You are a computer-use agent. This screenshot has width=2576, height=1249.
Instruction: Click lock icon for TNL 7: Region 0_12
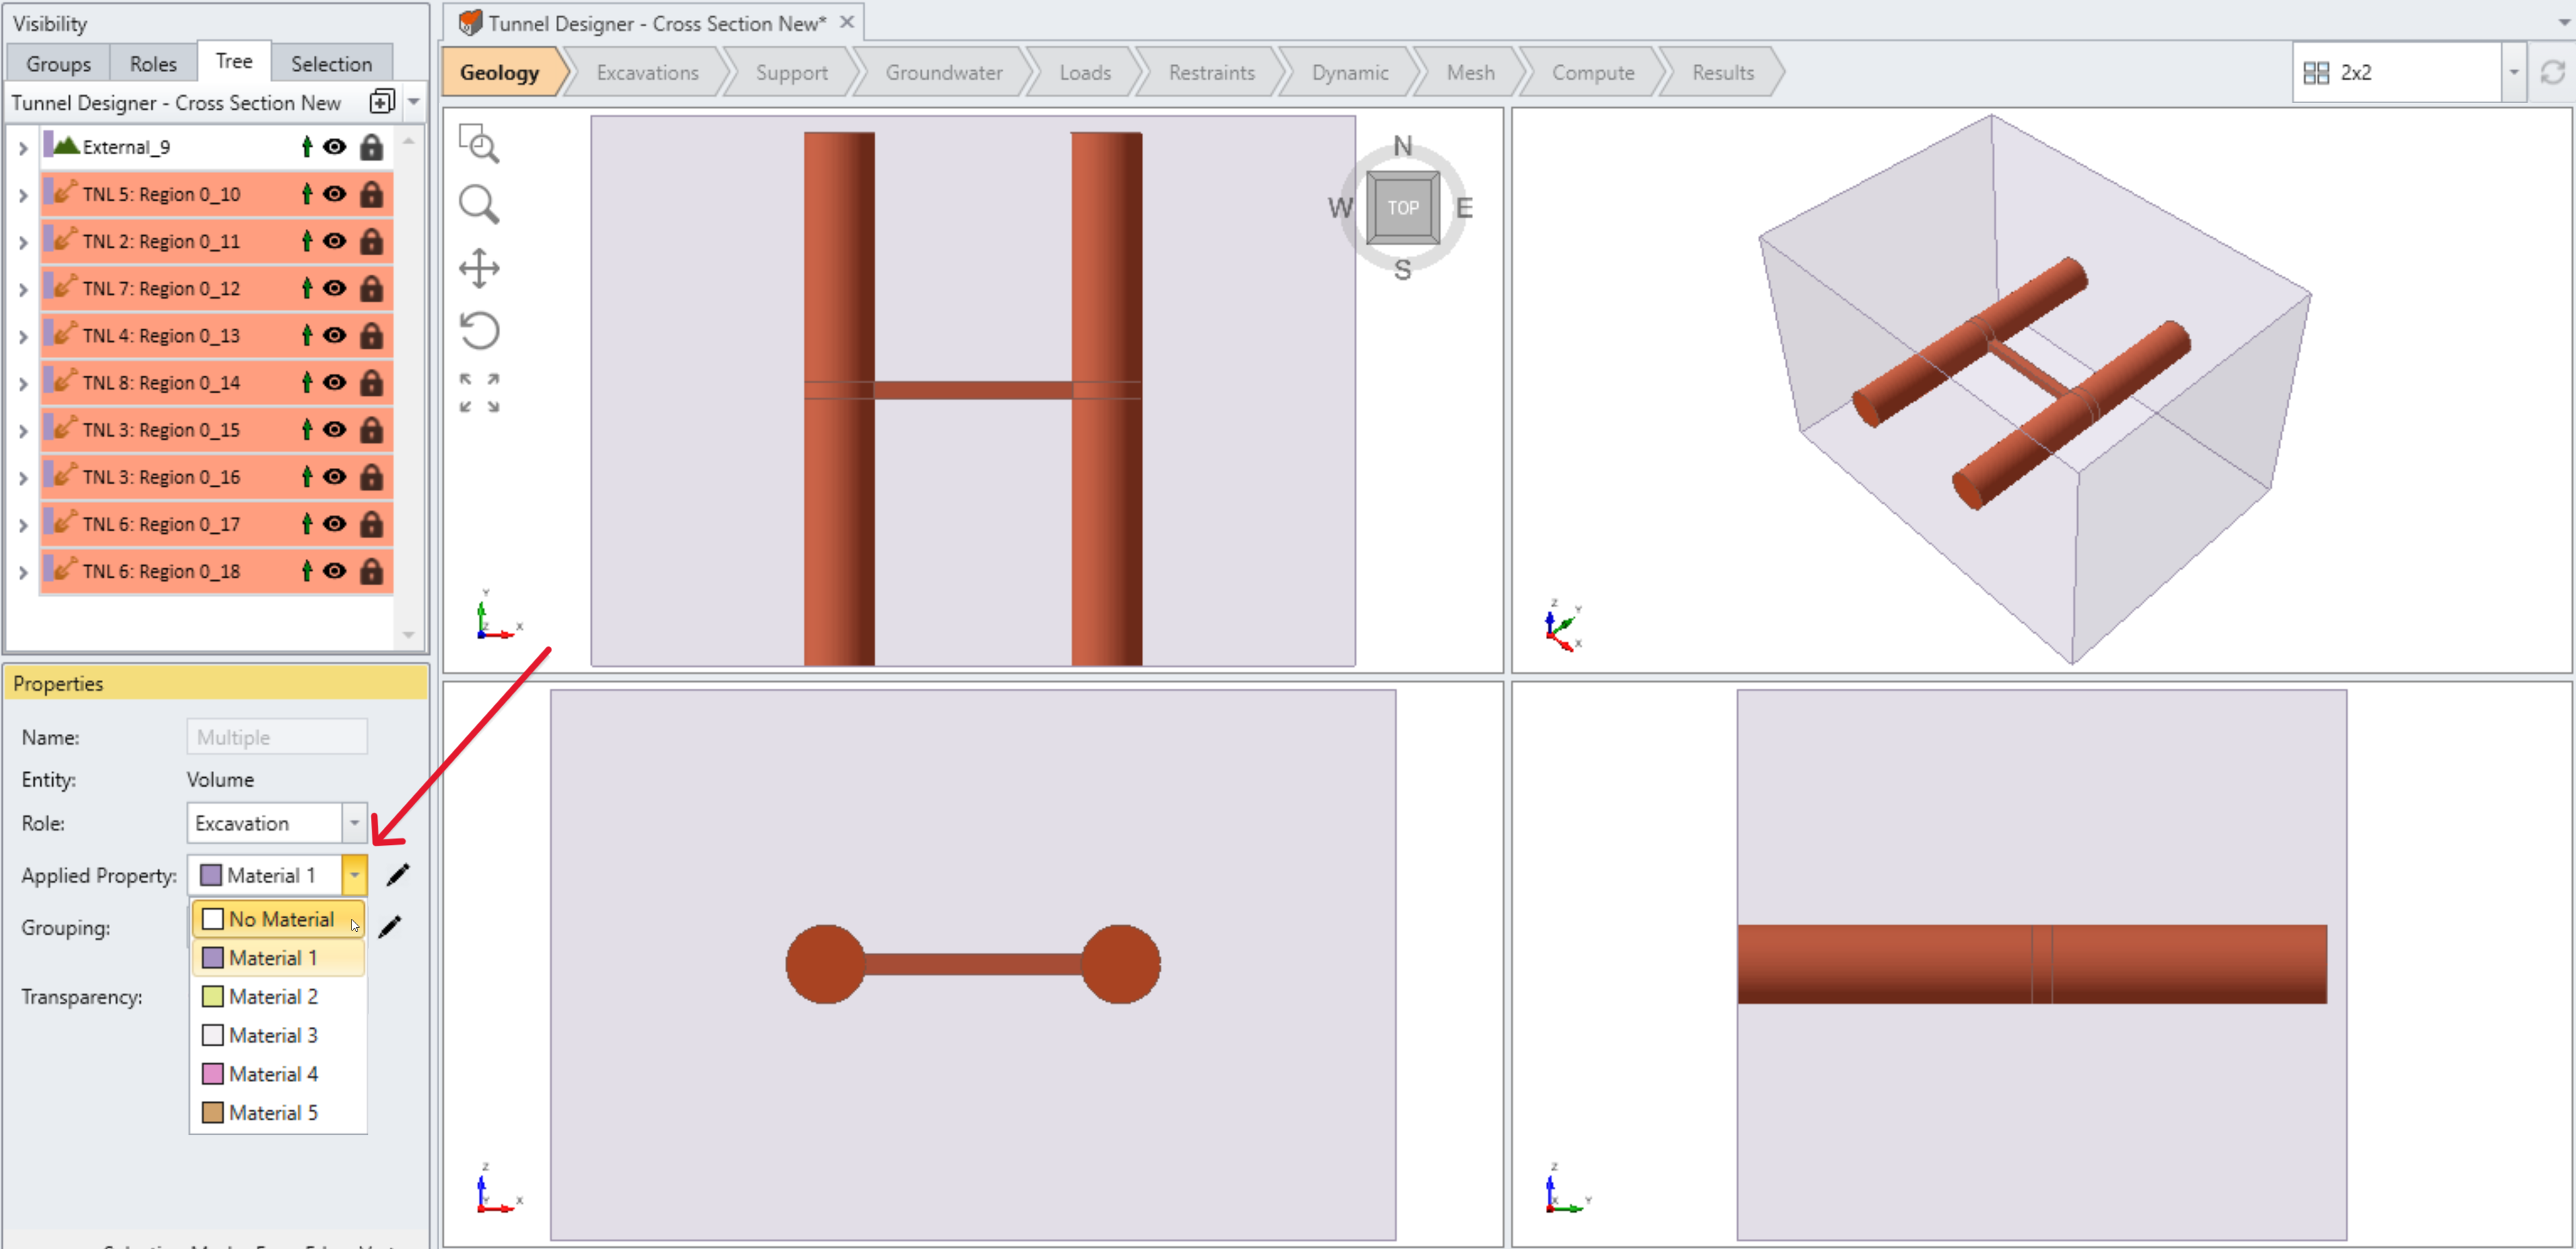(x=371, y=288)
